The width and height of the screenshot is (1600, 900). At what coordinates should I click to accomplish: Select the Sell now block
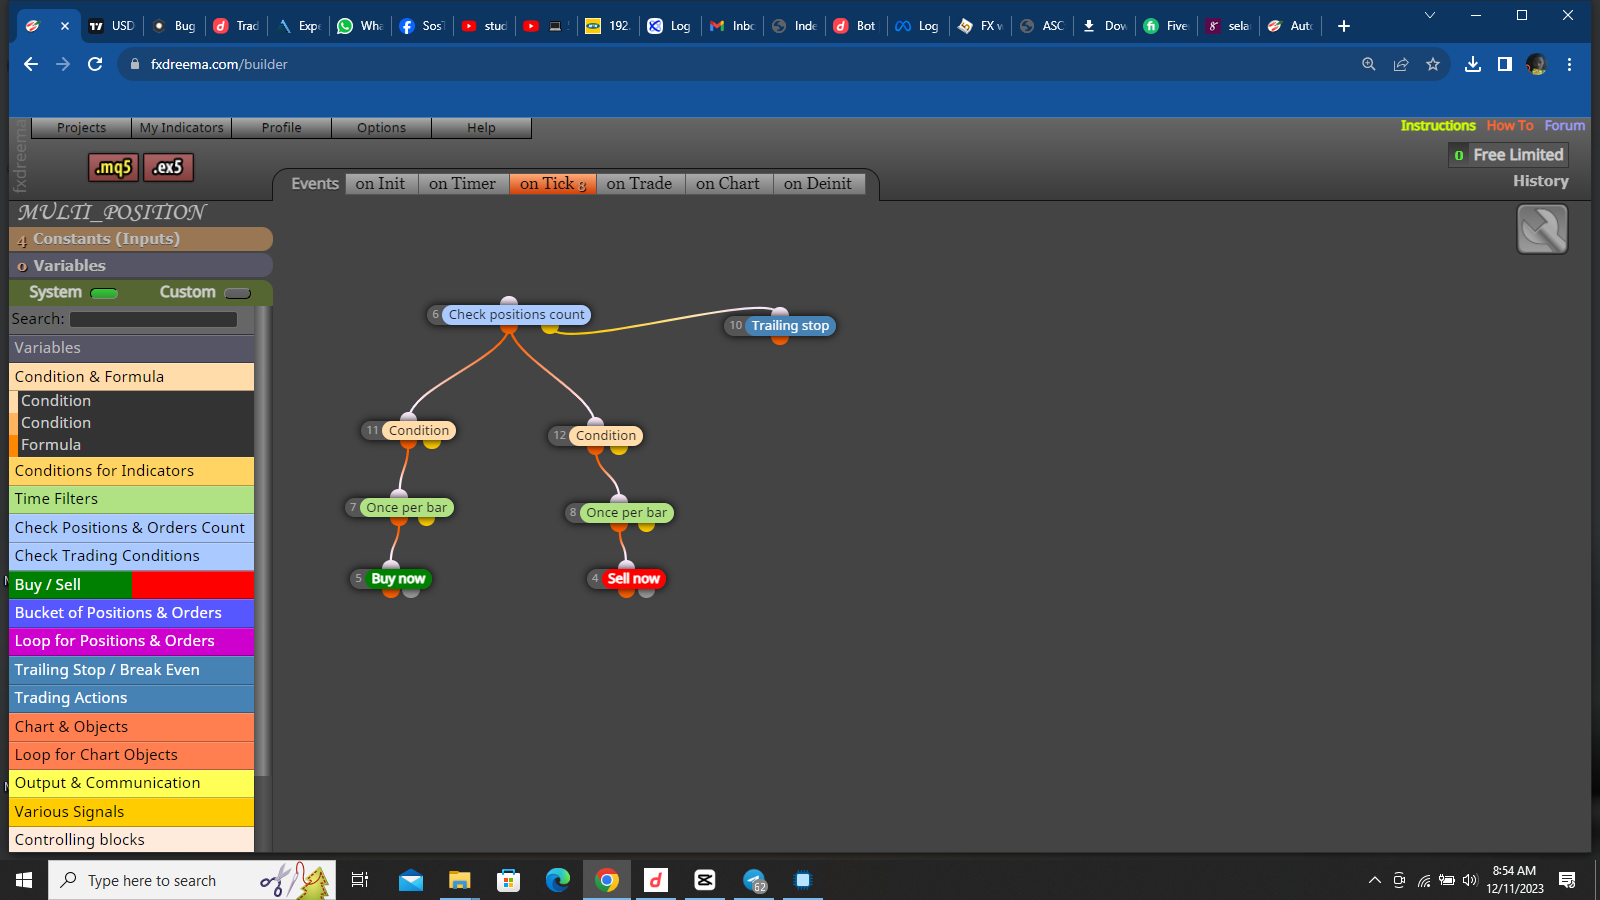click(x=633, y=579)
